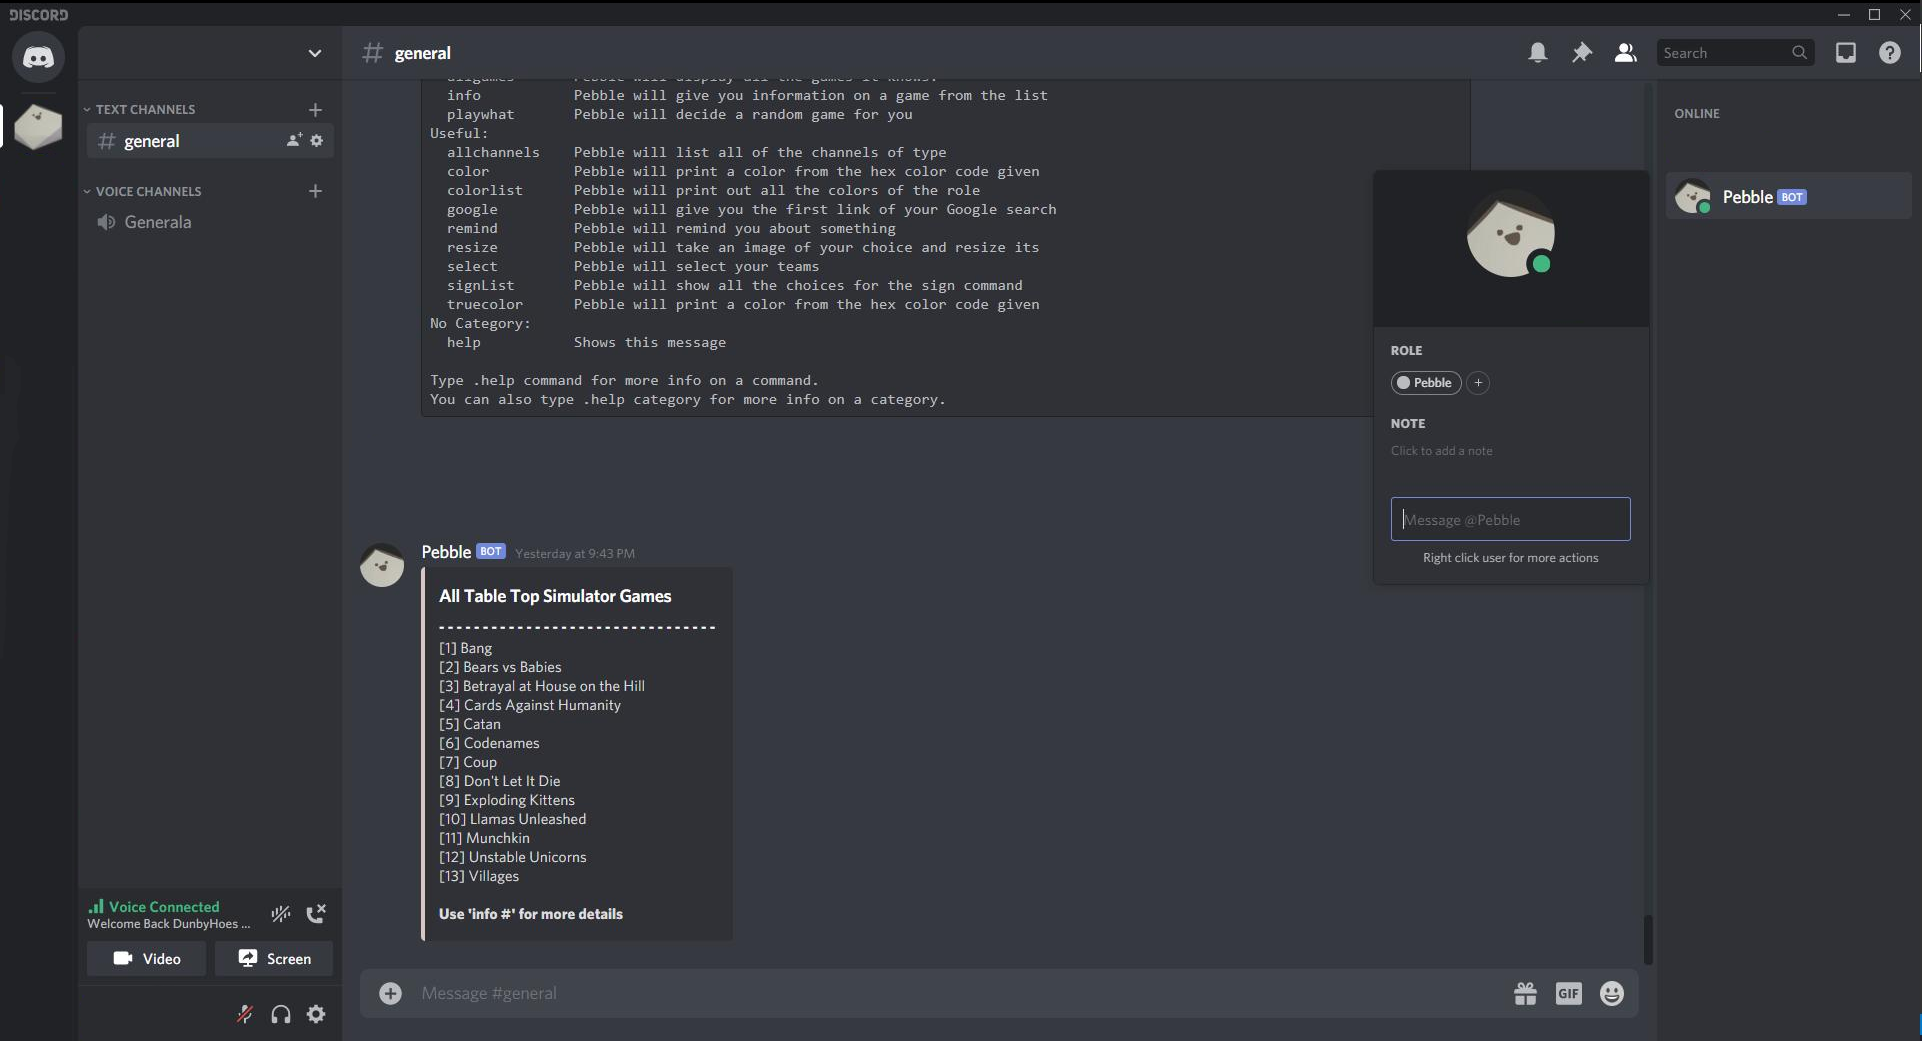Open the attachment plus button
The height and width of the screenshot is (1041, 1922).
391,993
